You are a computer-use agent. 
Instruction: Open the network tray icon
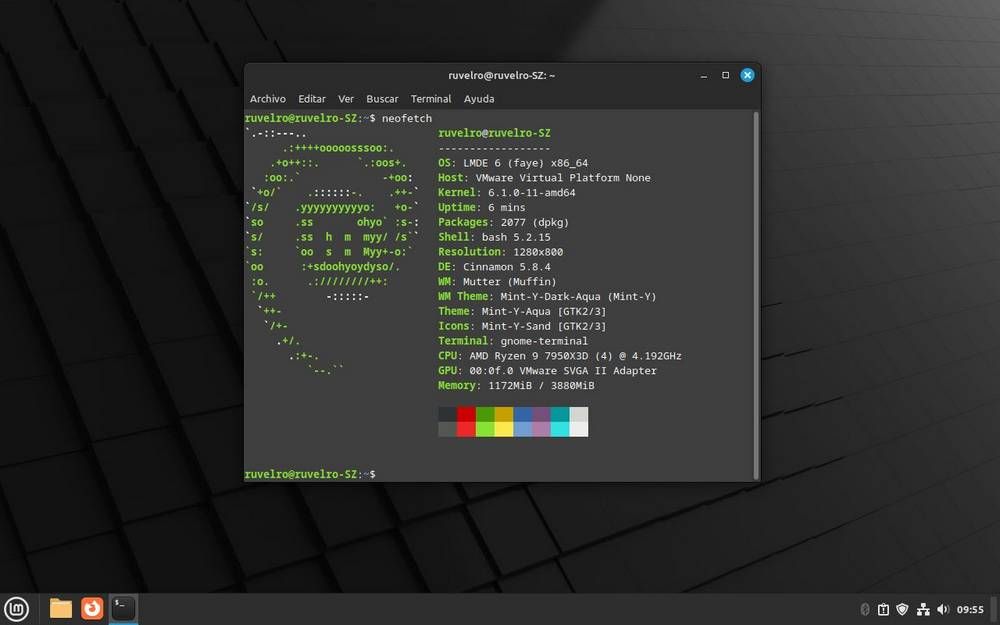[924, 609]
